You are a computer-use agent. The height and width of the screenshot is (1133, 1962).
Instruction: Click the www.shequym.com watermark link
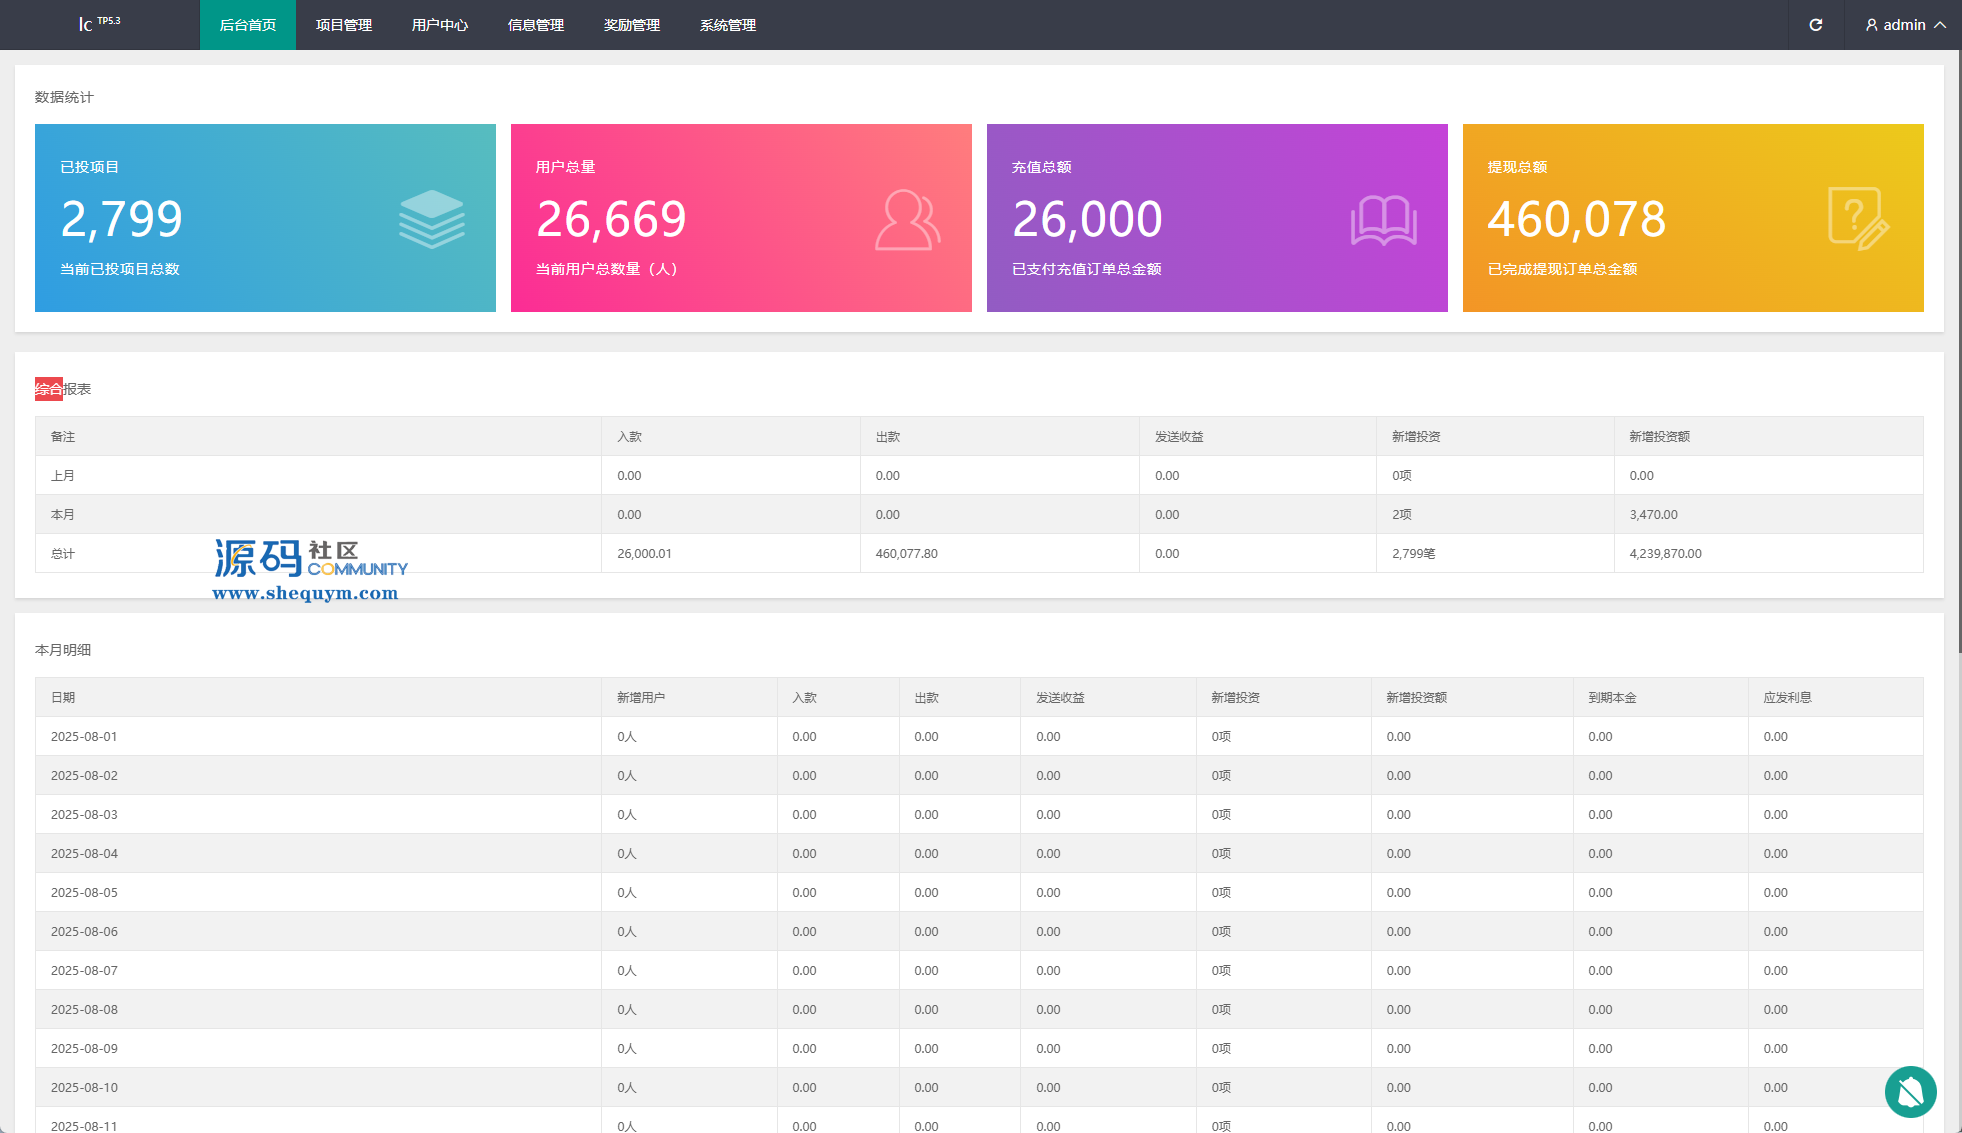click(x=305, y=593)
